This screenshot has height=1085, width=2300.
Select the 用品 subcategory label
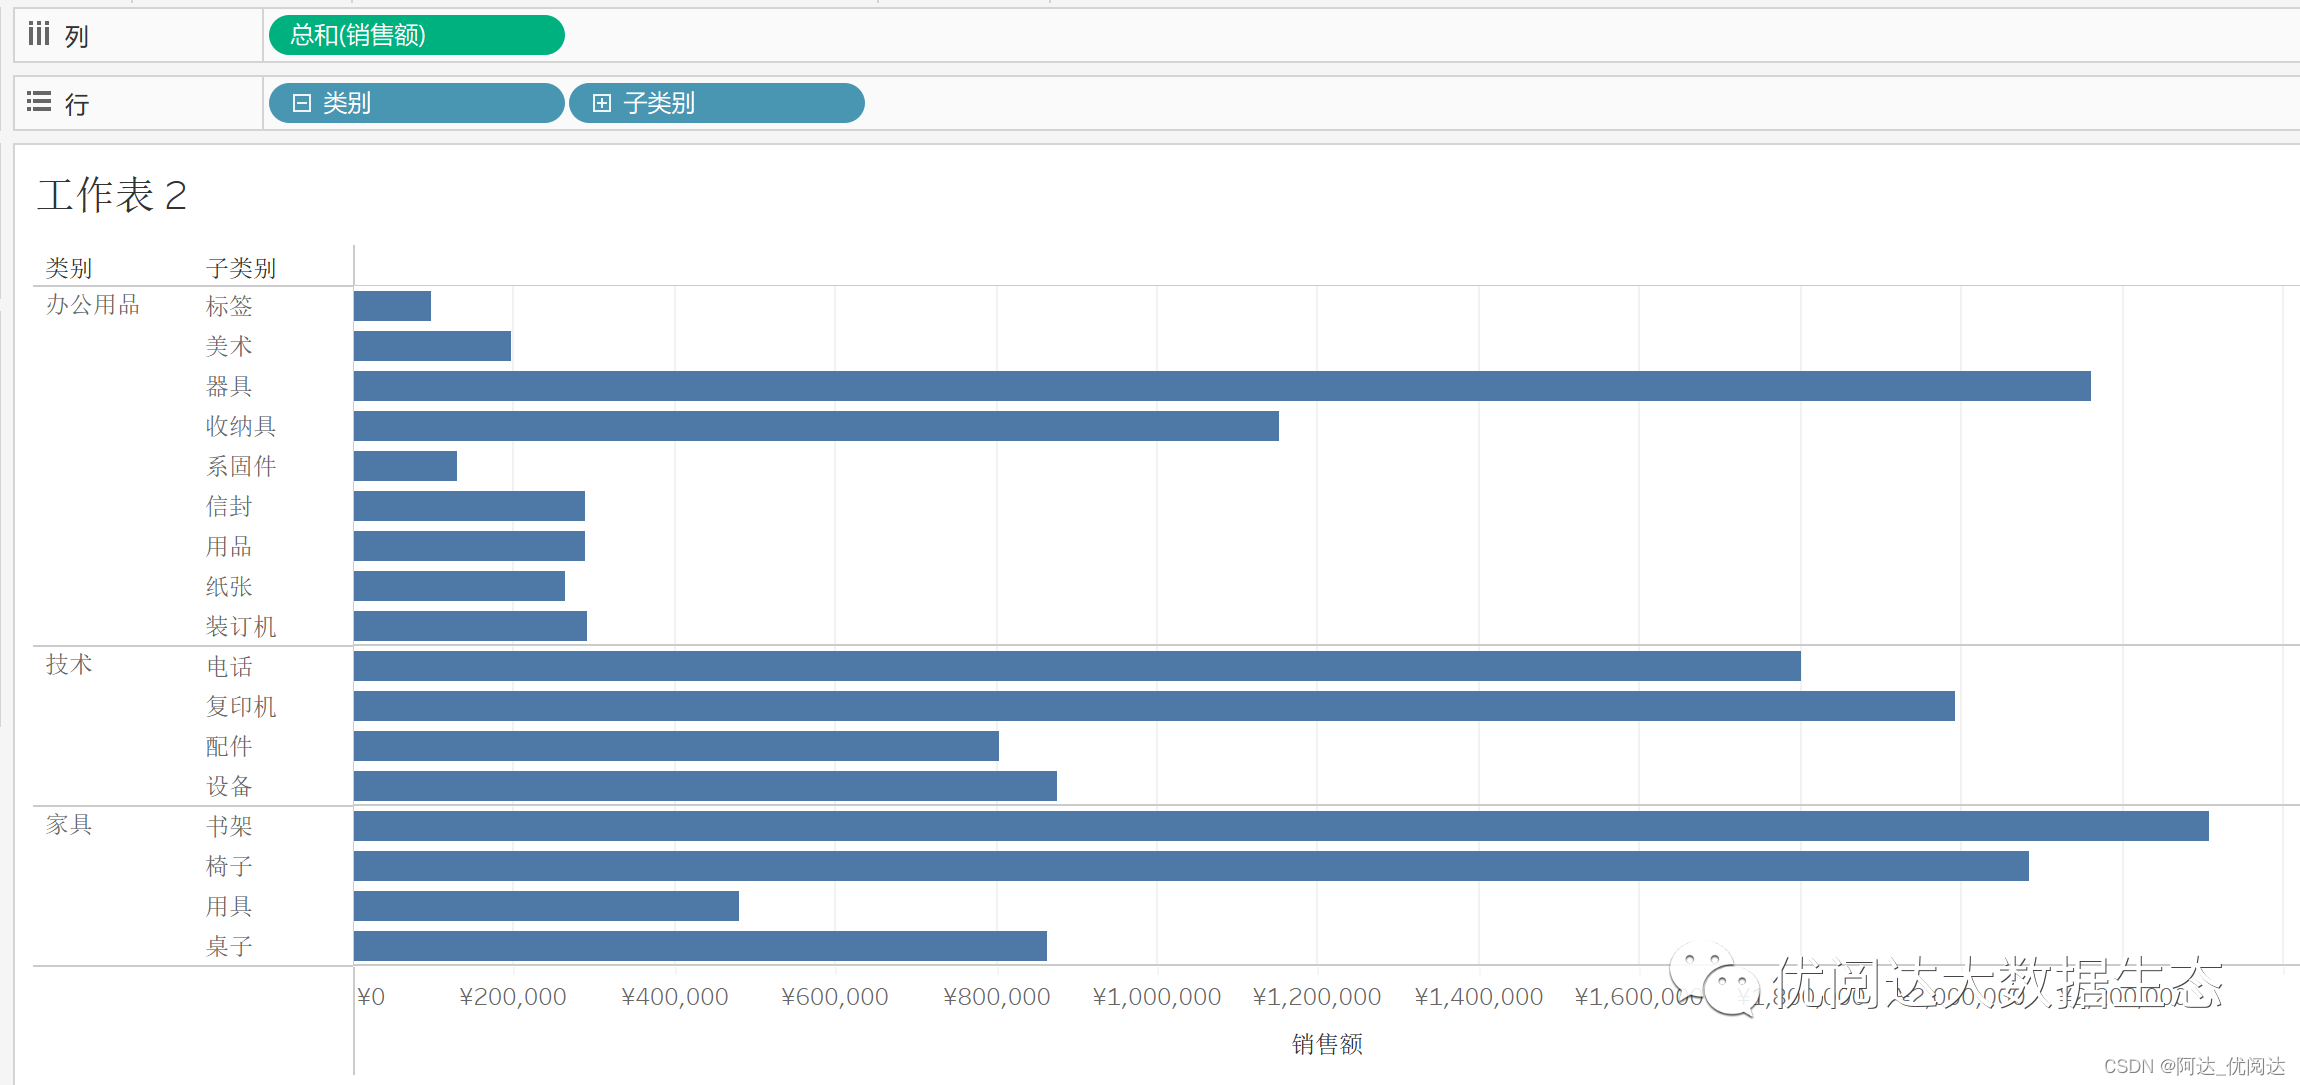229,546
